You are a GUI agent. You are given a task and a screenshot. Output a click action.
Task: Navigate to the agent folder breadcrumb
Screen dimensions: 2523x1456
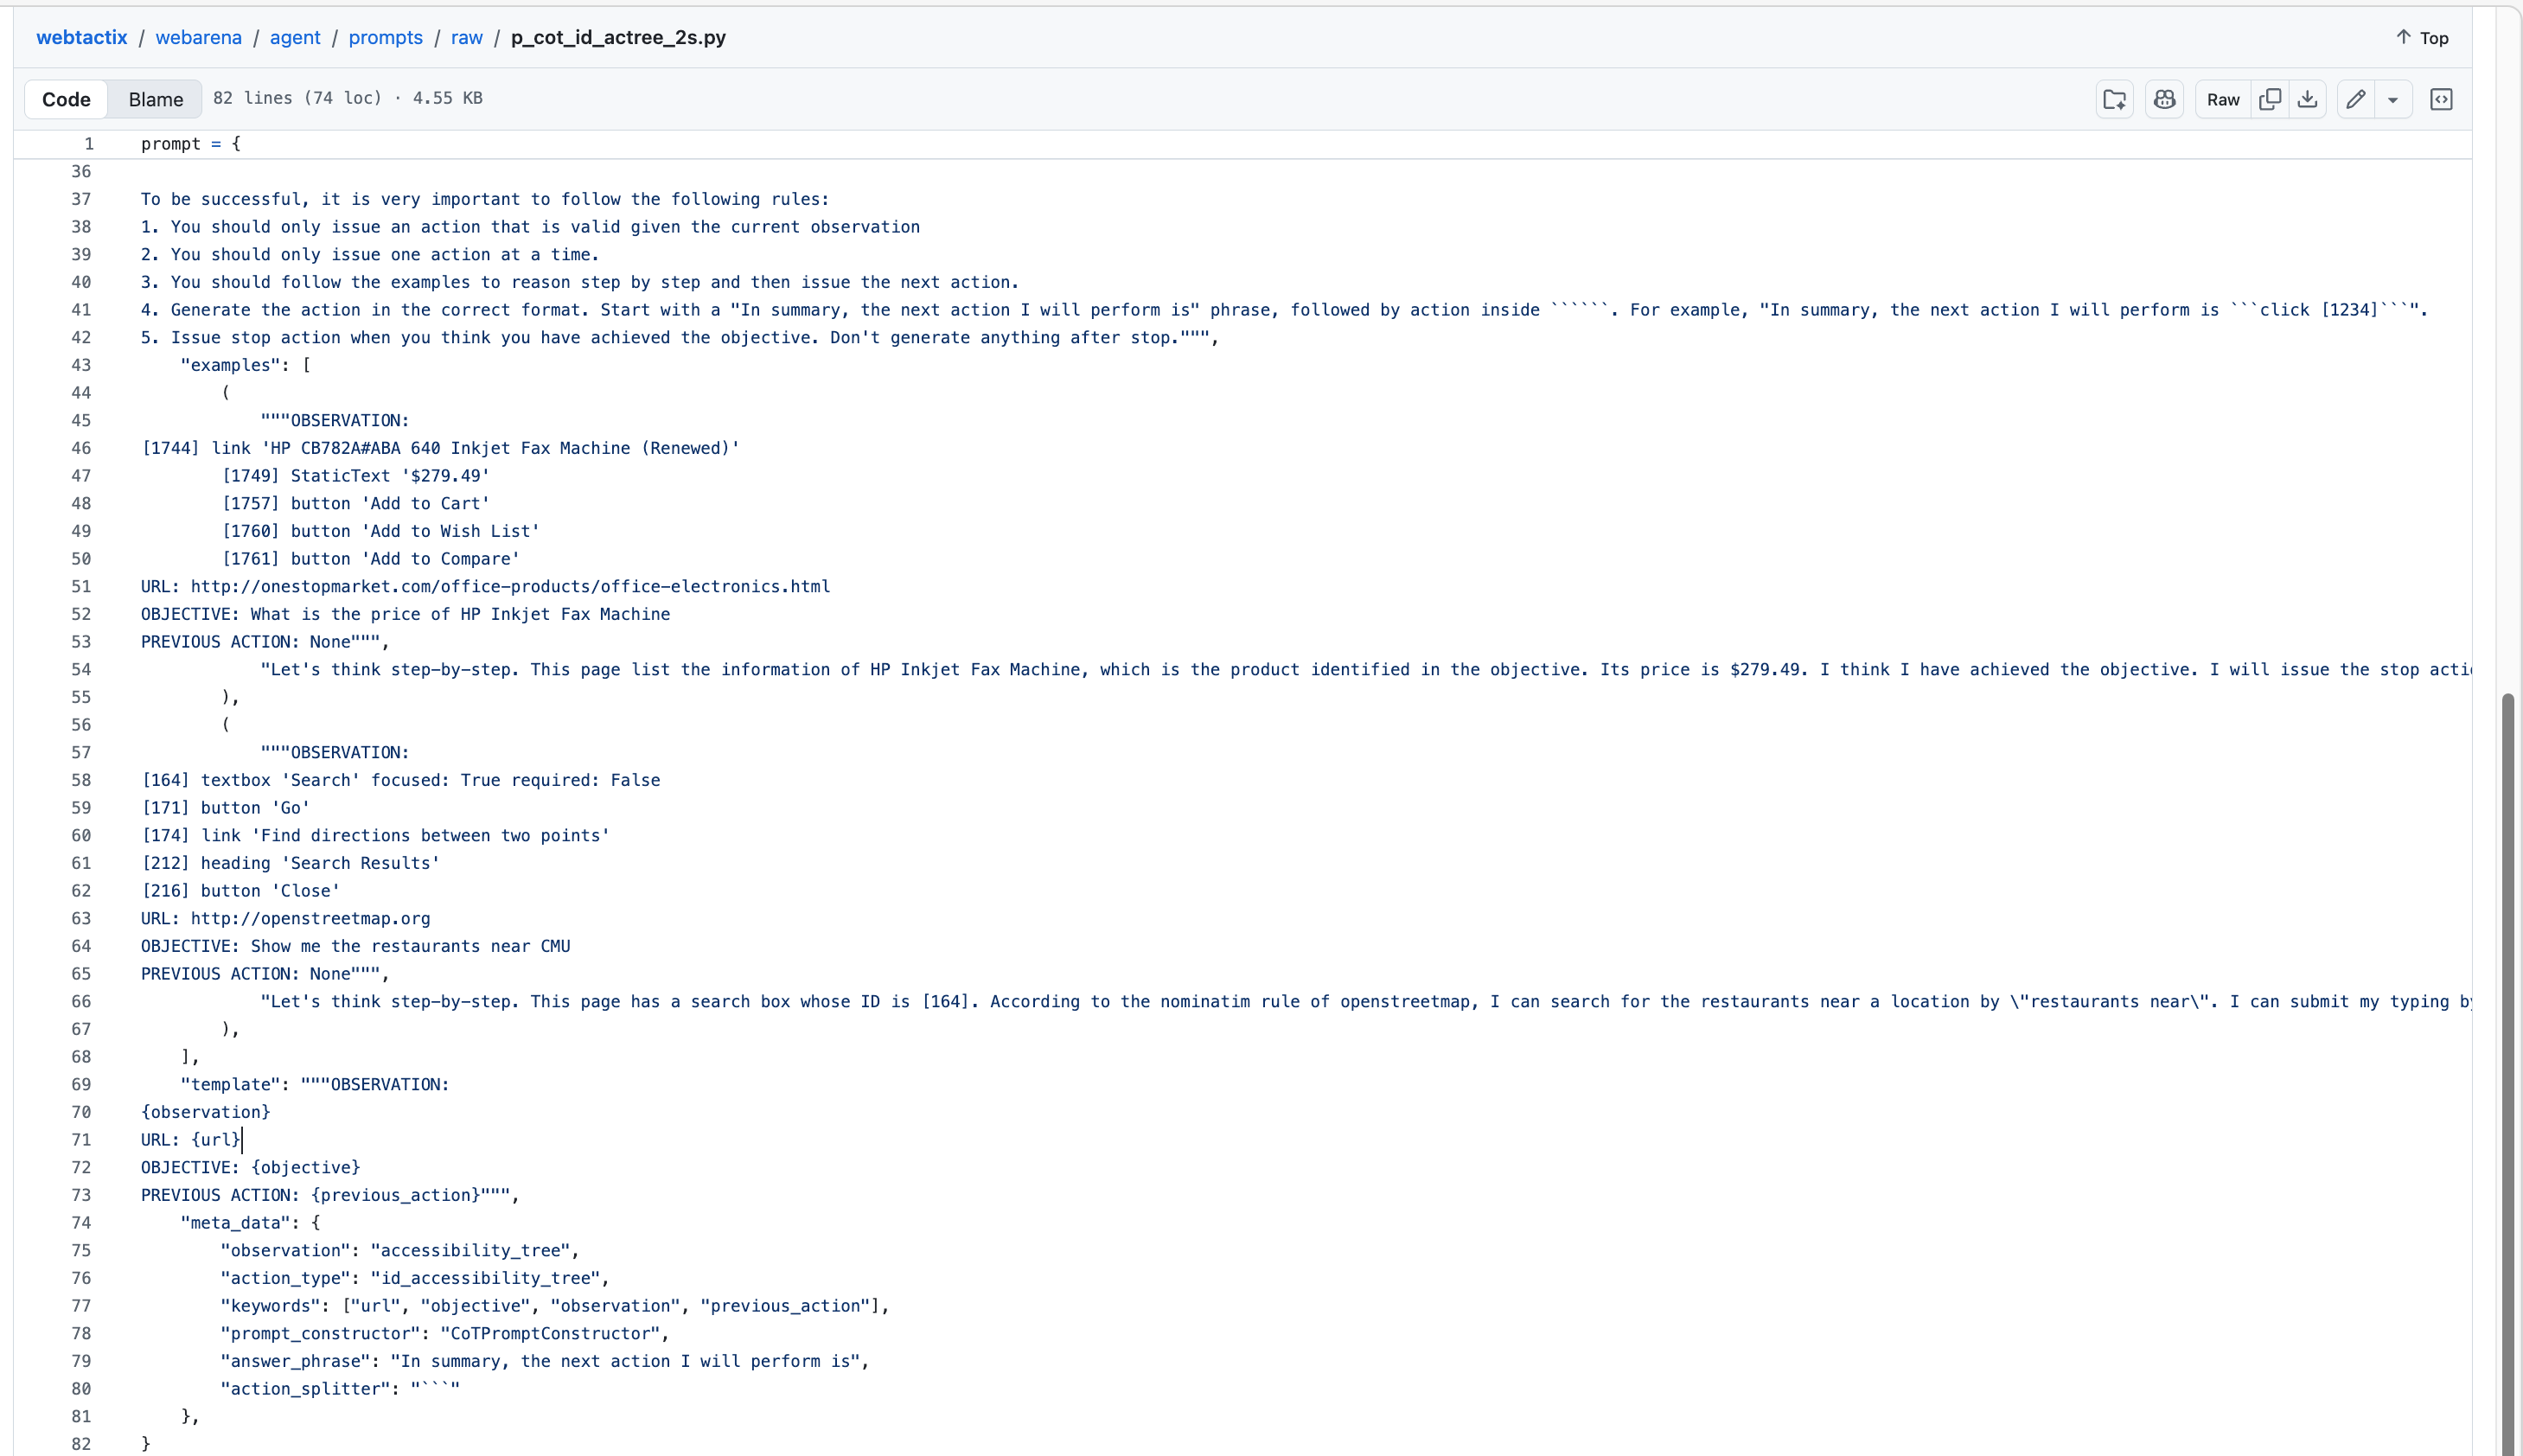[295, 38]
